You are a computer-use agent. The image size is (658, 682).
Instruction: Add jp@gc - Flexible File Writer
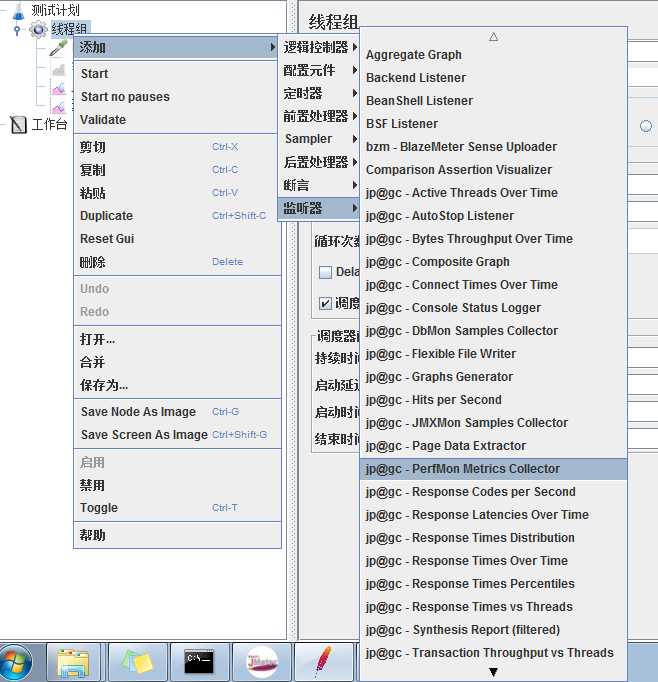click(x=493, y=354)
